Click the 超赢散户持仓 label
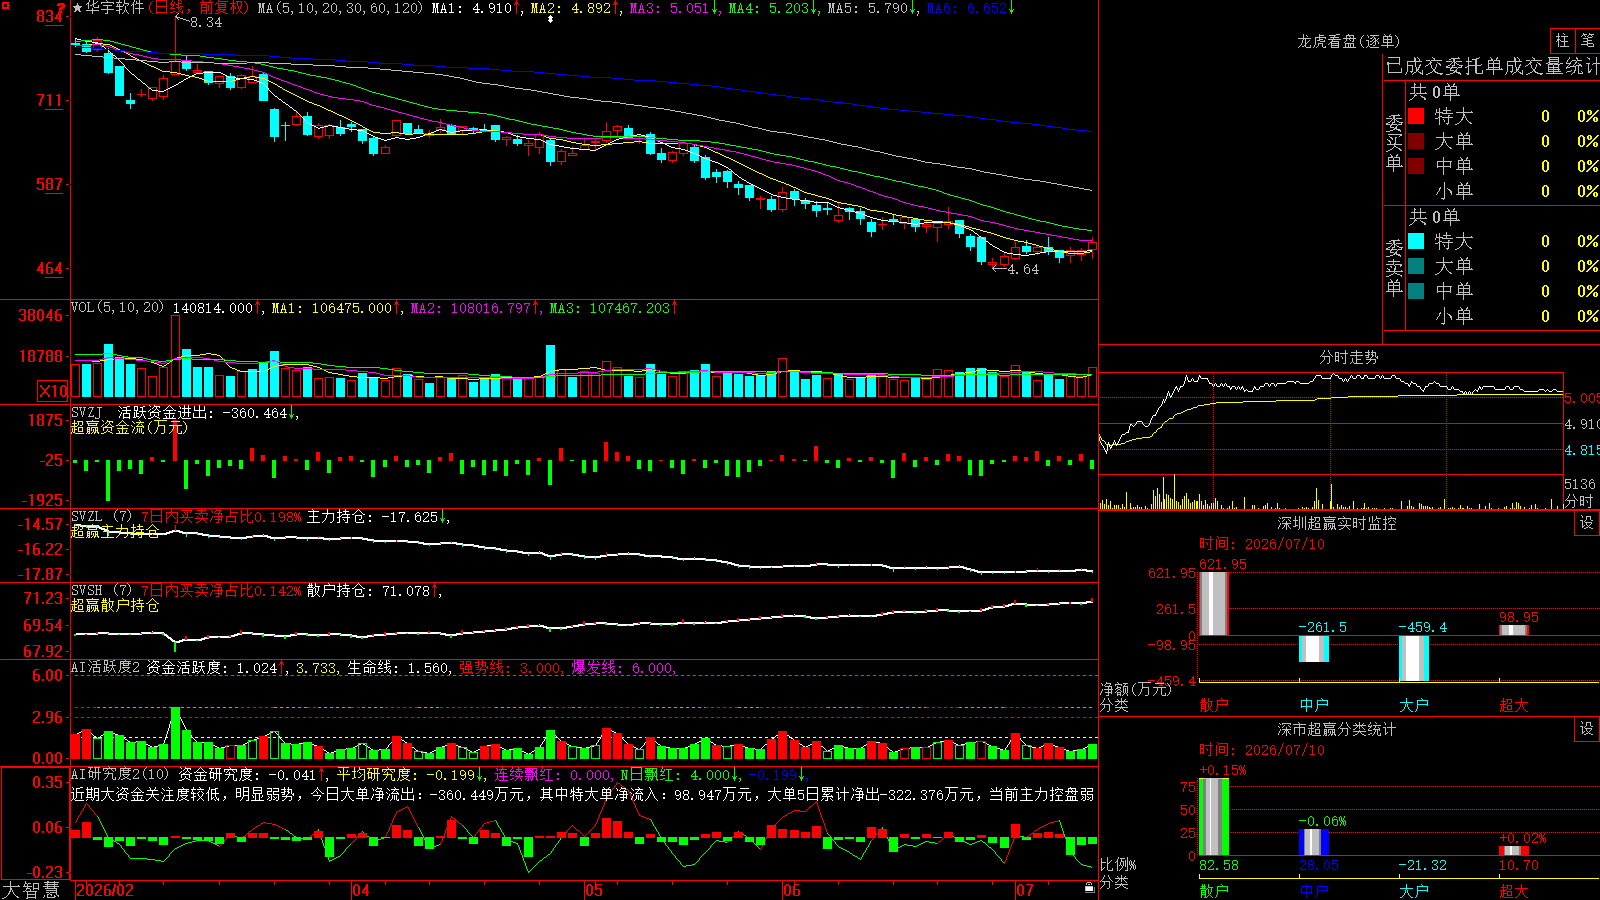Screen dimensions: 1600x900 pos(115,605)
